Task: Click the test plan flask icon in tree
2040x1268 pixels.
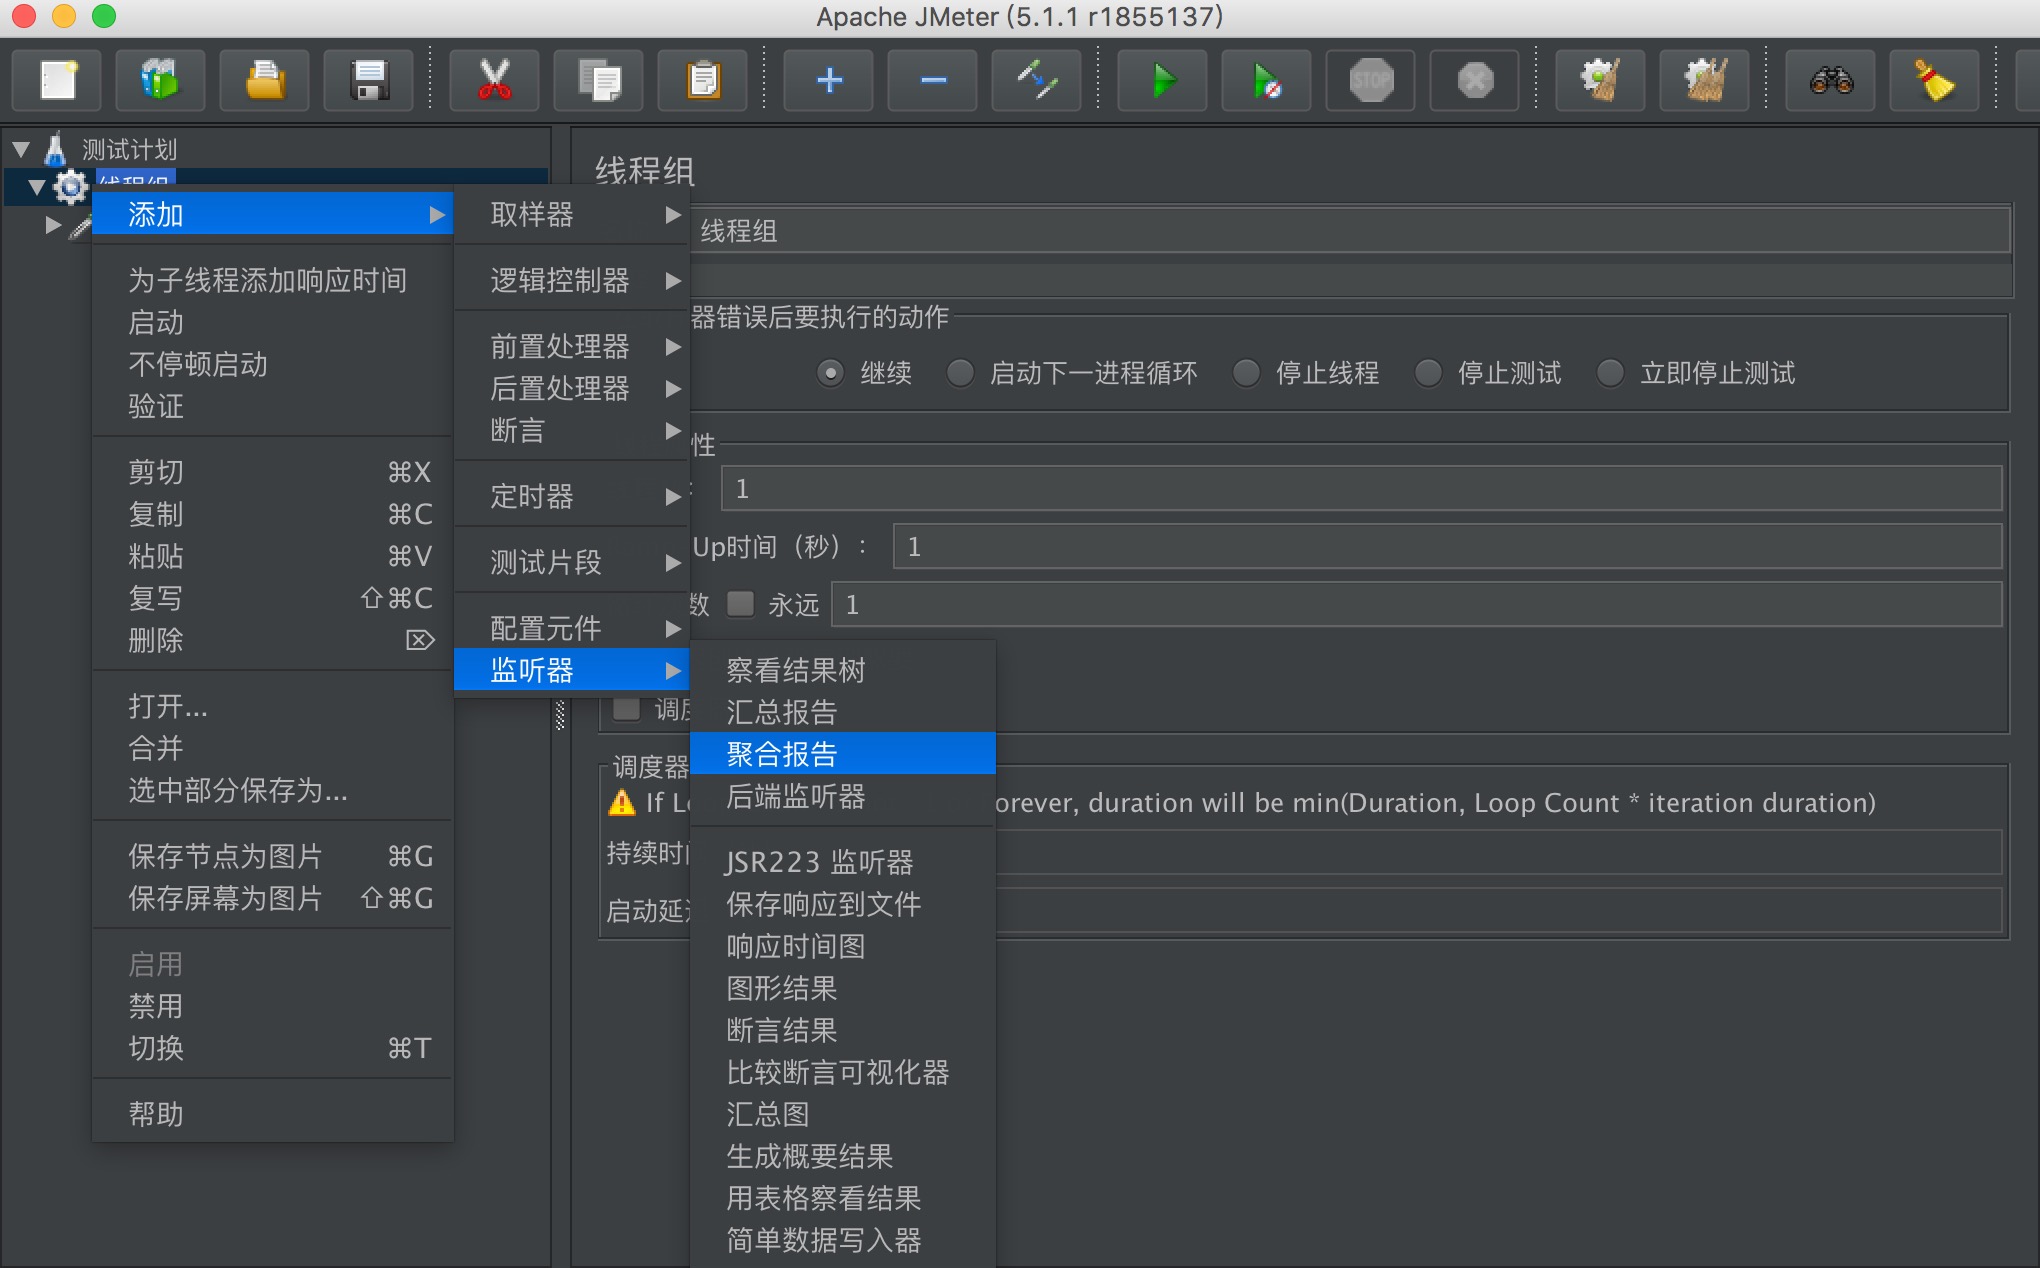Action: (x=55, y=149)
